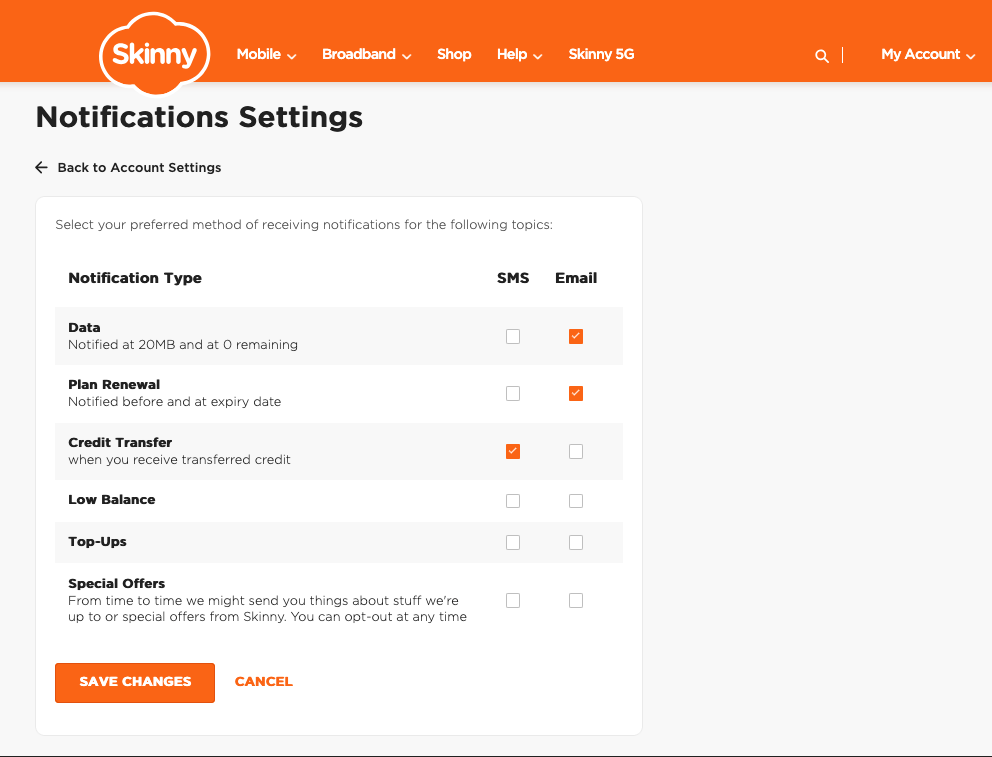The width and height of the screenshot is (992, 757).
Task: Turn on Email for Top-Ups
Action: point(576,543)
